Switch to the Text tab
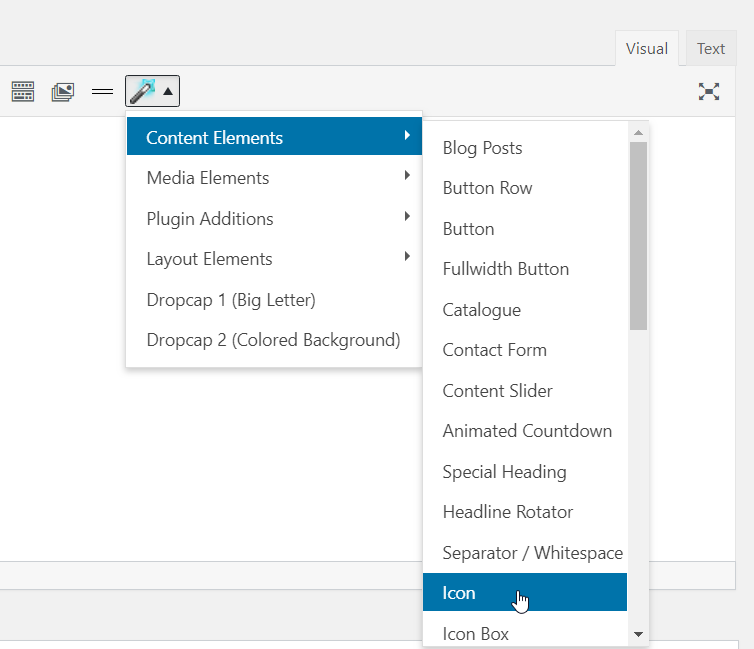Image resolution: width=754 pixels, height=649 pixels. tap(711, 49)
